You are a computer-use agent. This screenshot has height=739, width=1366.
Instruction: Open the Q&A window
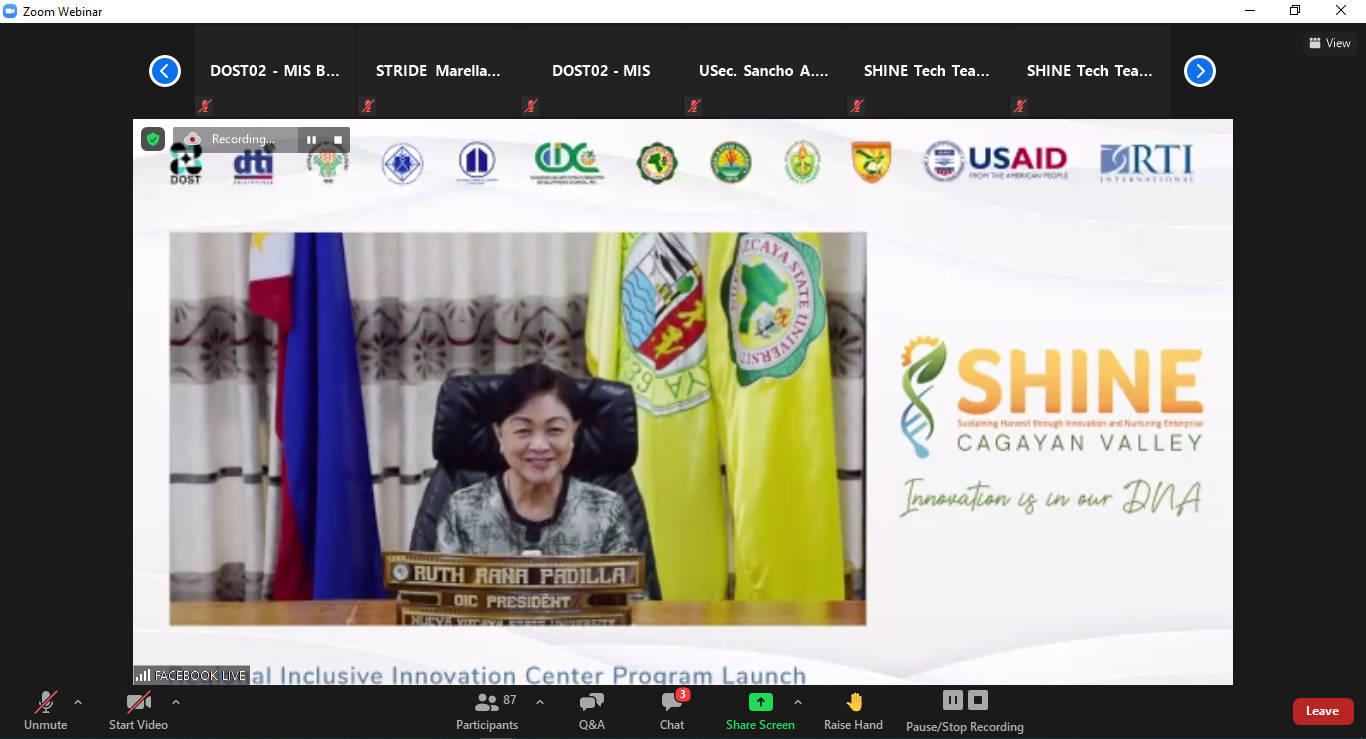[x=592, y=710]
